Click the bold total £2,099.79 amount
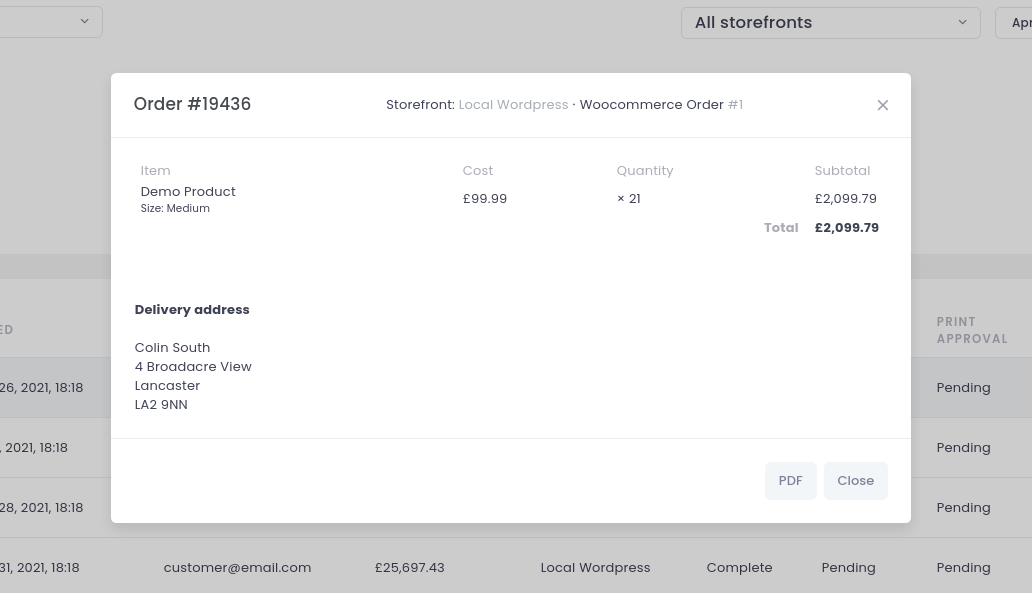Screen dimensions: 1032x593 pyautogui.click(x=846, y=228)
